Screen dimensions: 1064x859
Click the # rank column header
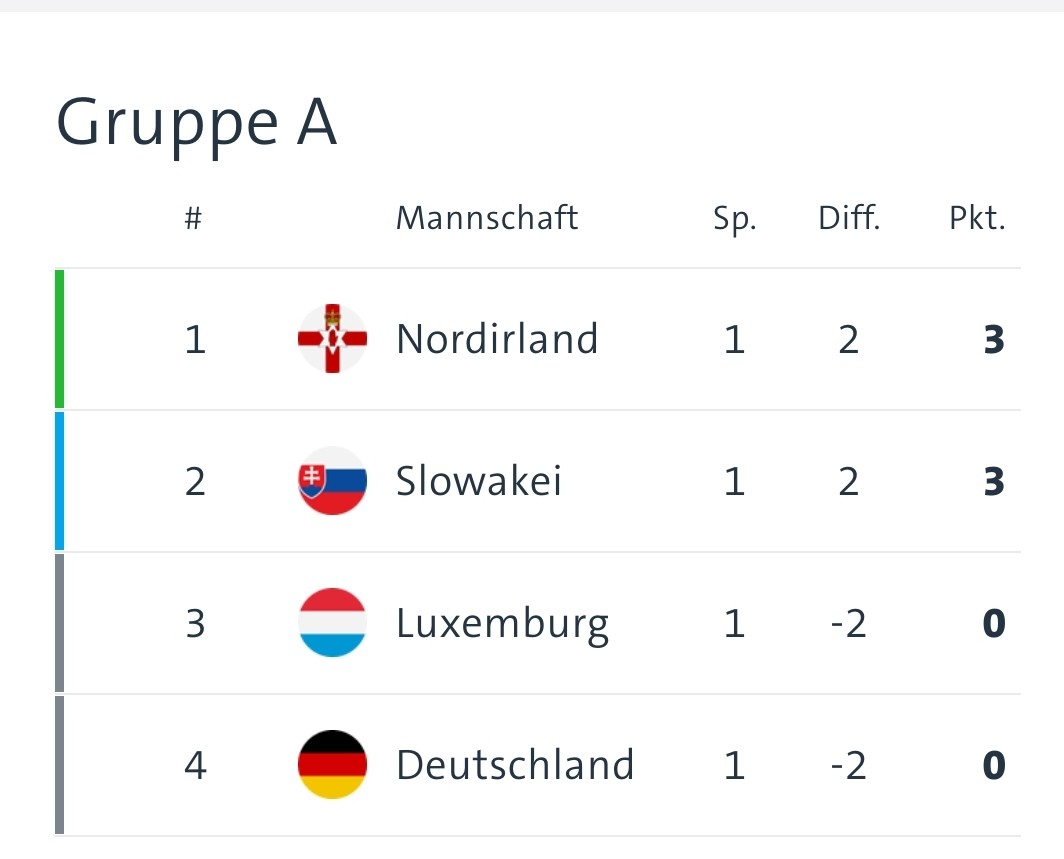[x=194, y=218]
